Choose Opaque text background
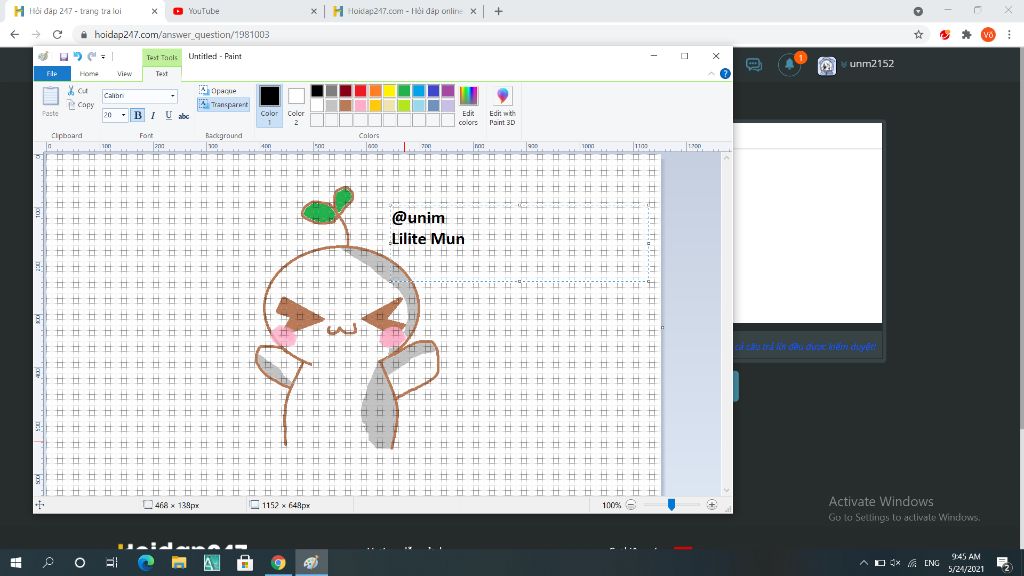 (217, 91)
